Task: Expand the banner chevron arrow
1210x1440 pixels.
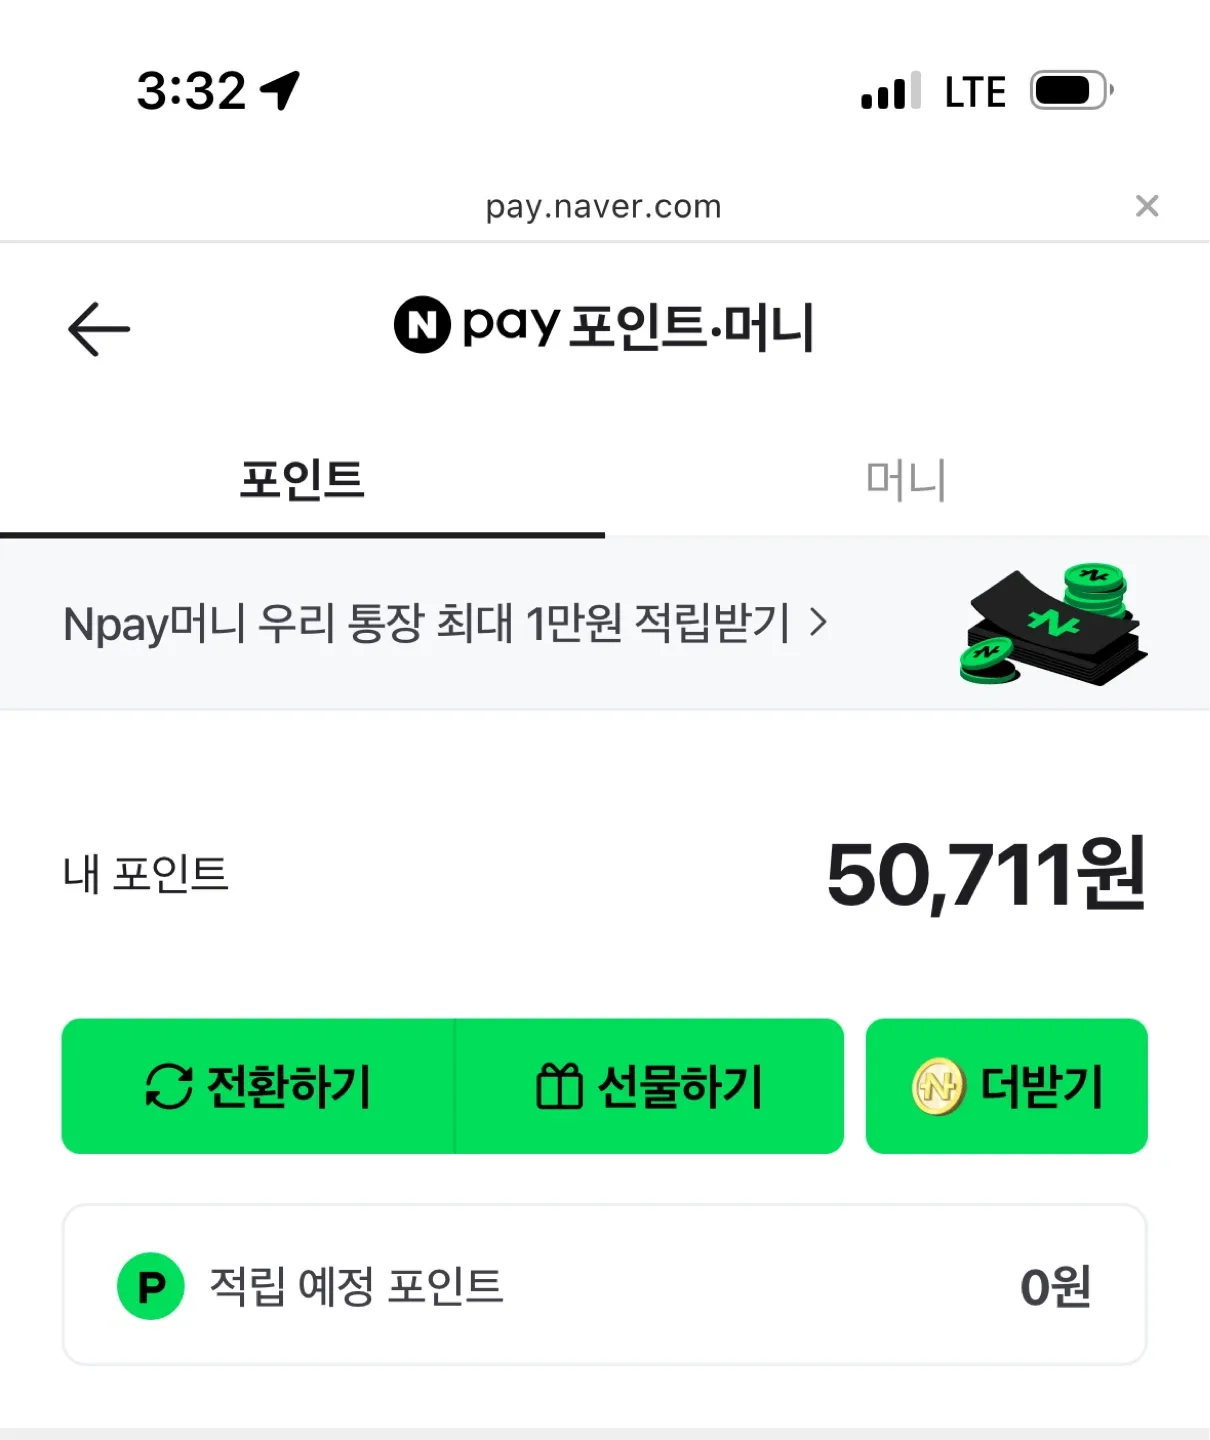Action: coord(818,623)
